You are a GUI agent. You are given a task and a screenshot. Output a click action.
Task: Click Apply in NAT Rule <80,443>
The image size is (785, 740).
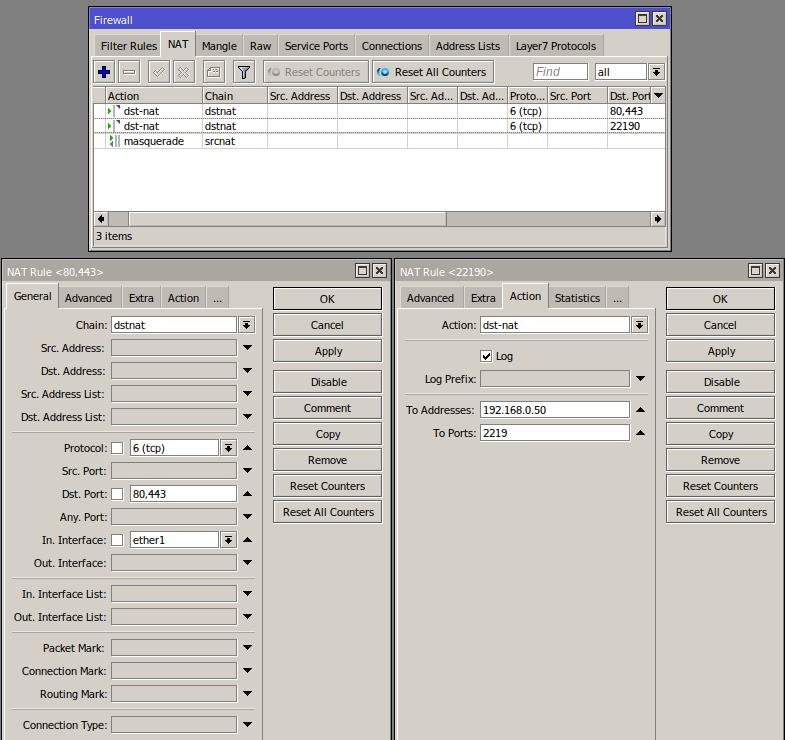pyautogui.click(x=327, y=351)
